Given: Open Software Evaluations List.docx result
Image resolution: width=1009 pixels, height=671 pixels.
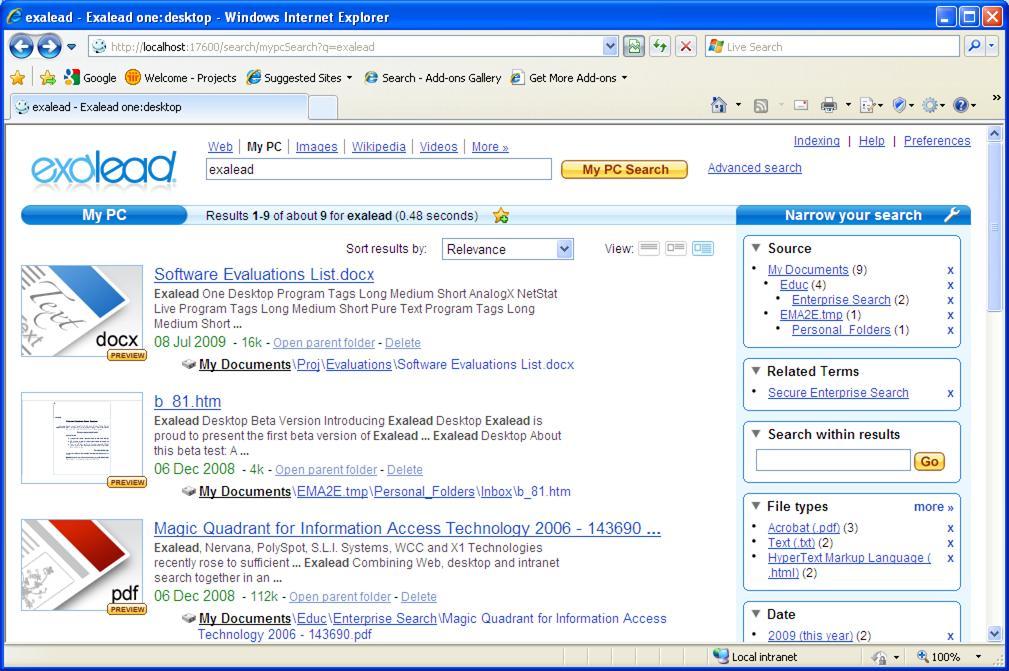Looking at the screenshot, I should [263, 274].
